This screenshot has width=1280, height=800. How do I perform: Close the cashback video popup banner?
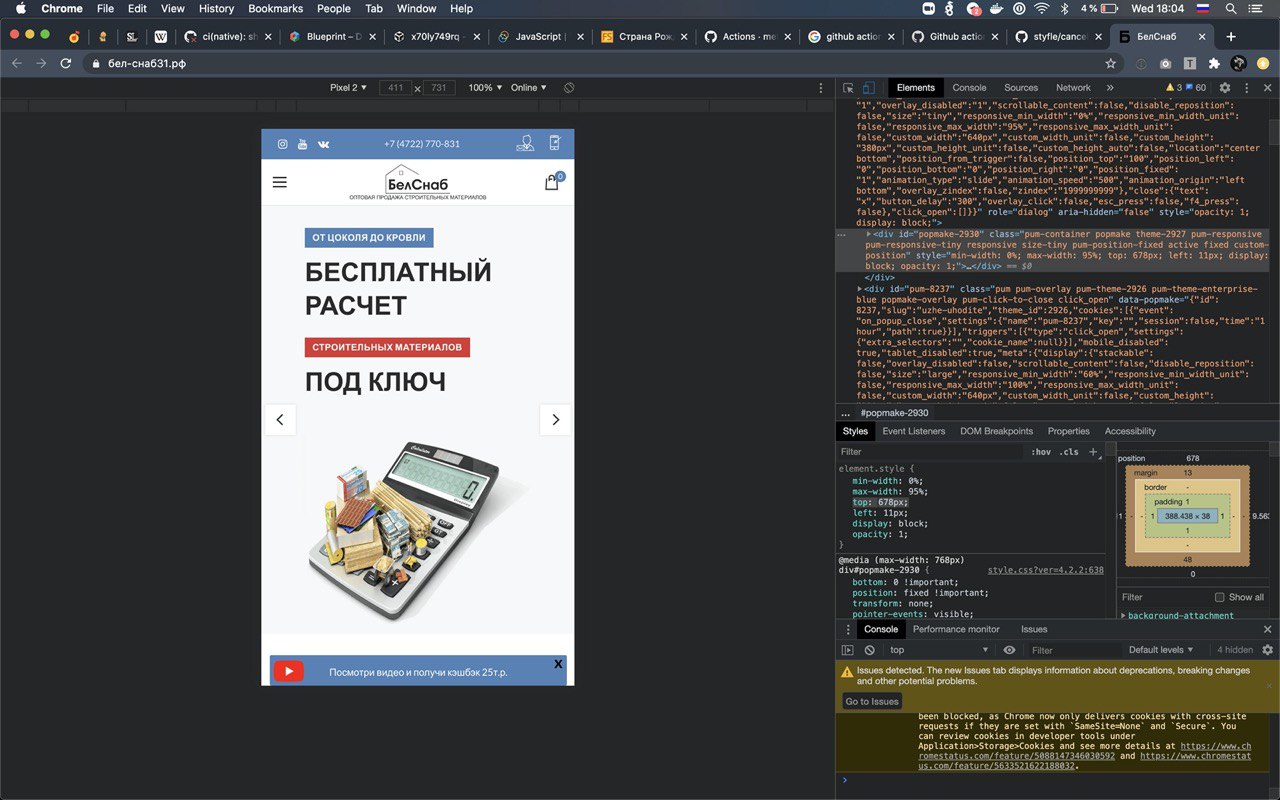point(558,664)
